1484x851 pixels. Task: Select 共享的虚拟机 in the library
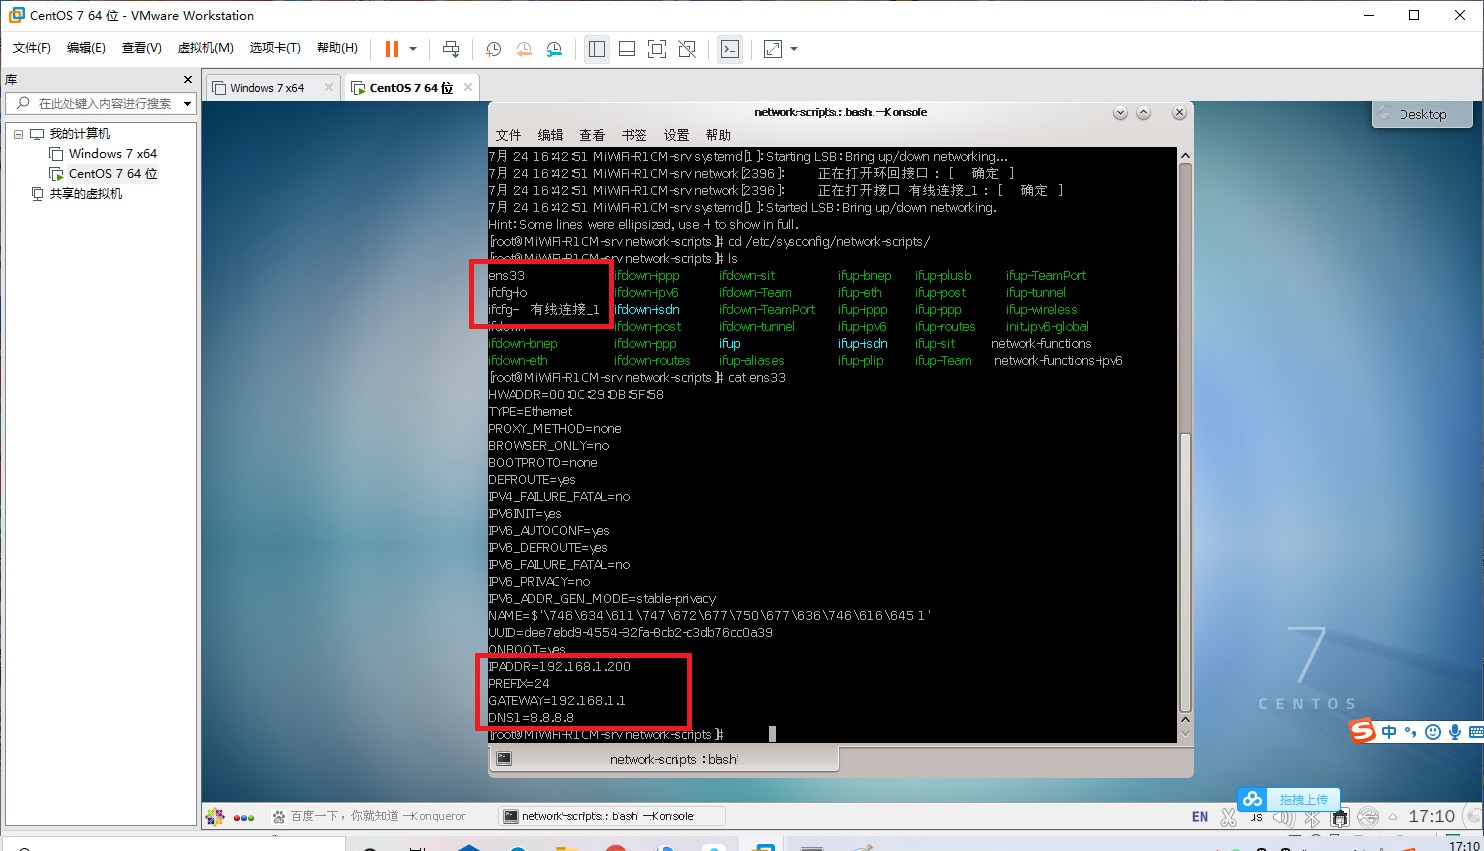tap(86, 194)
